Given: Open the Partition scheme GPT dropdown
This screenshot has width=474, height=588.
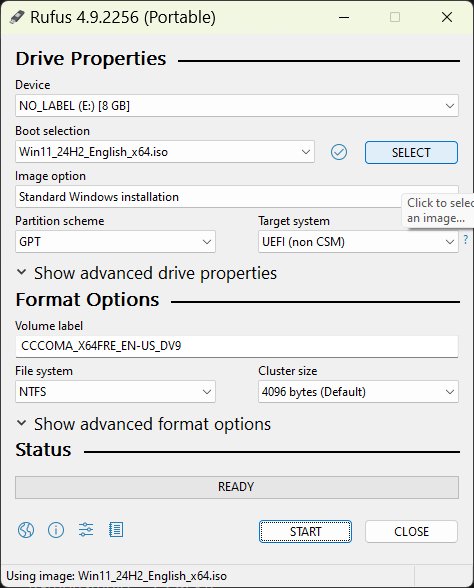Looking at the screenshot, I should pos(115,242).
